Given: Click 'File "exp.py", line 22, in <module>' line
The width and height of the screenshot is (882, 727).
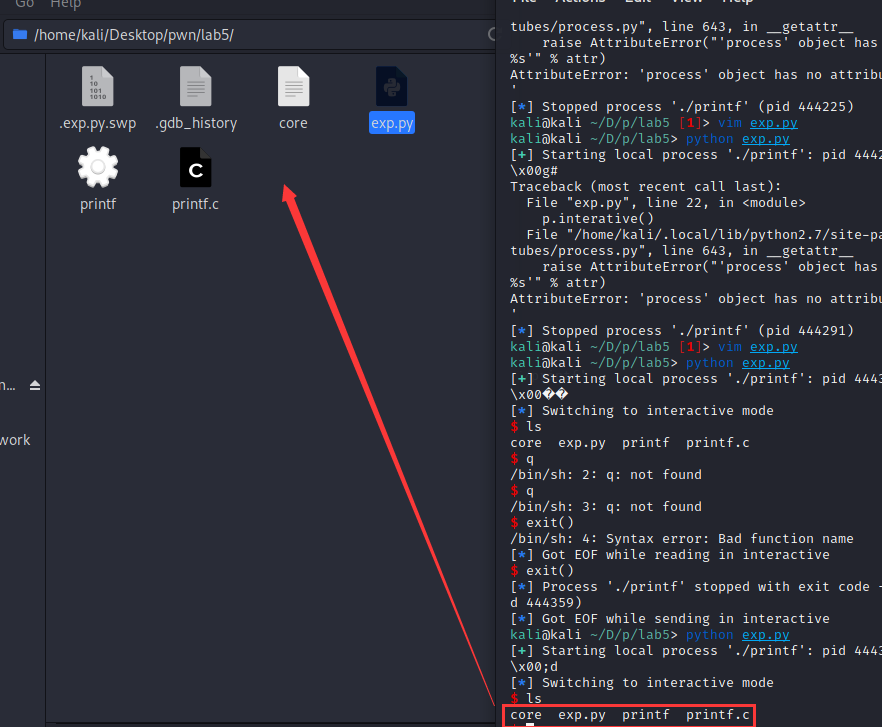Looking at the screenshot, I should [x=666, y=203].
